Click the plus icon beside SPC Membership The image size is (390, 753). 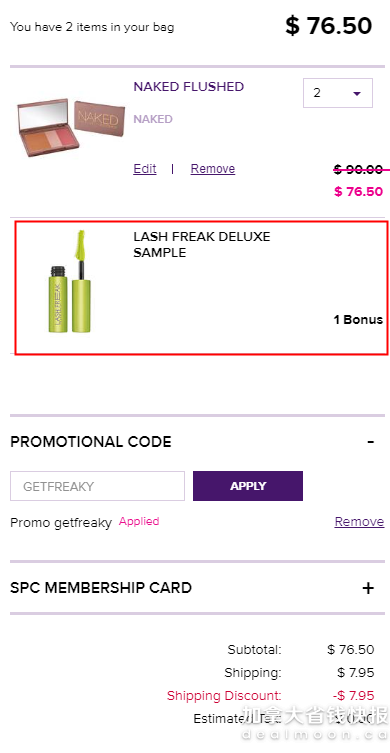(368, 588)
